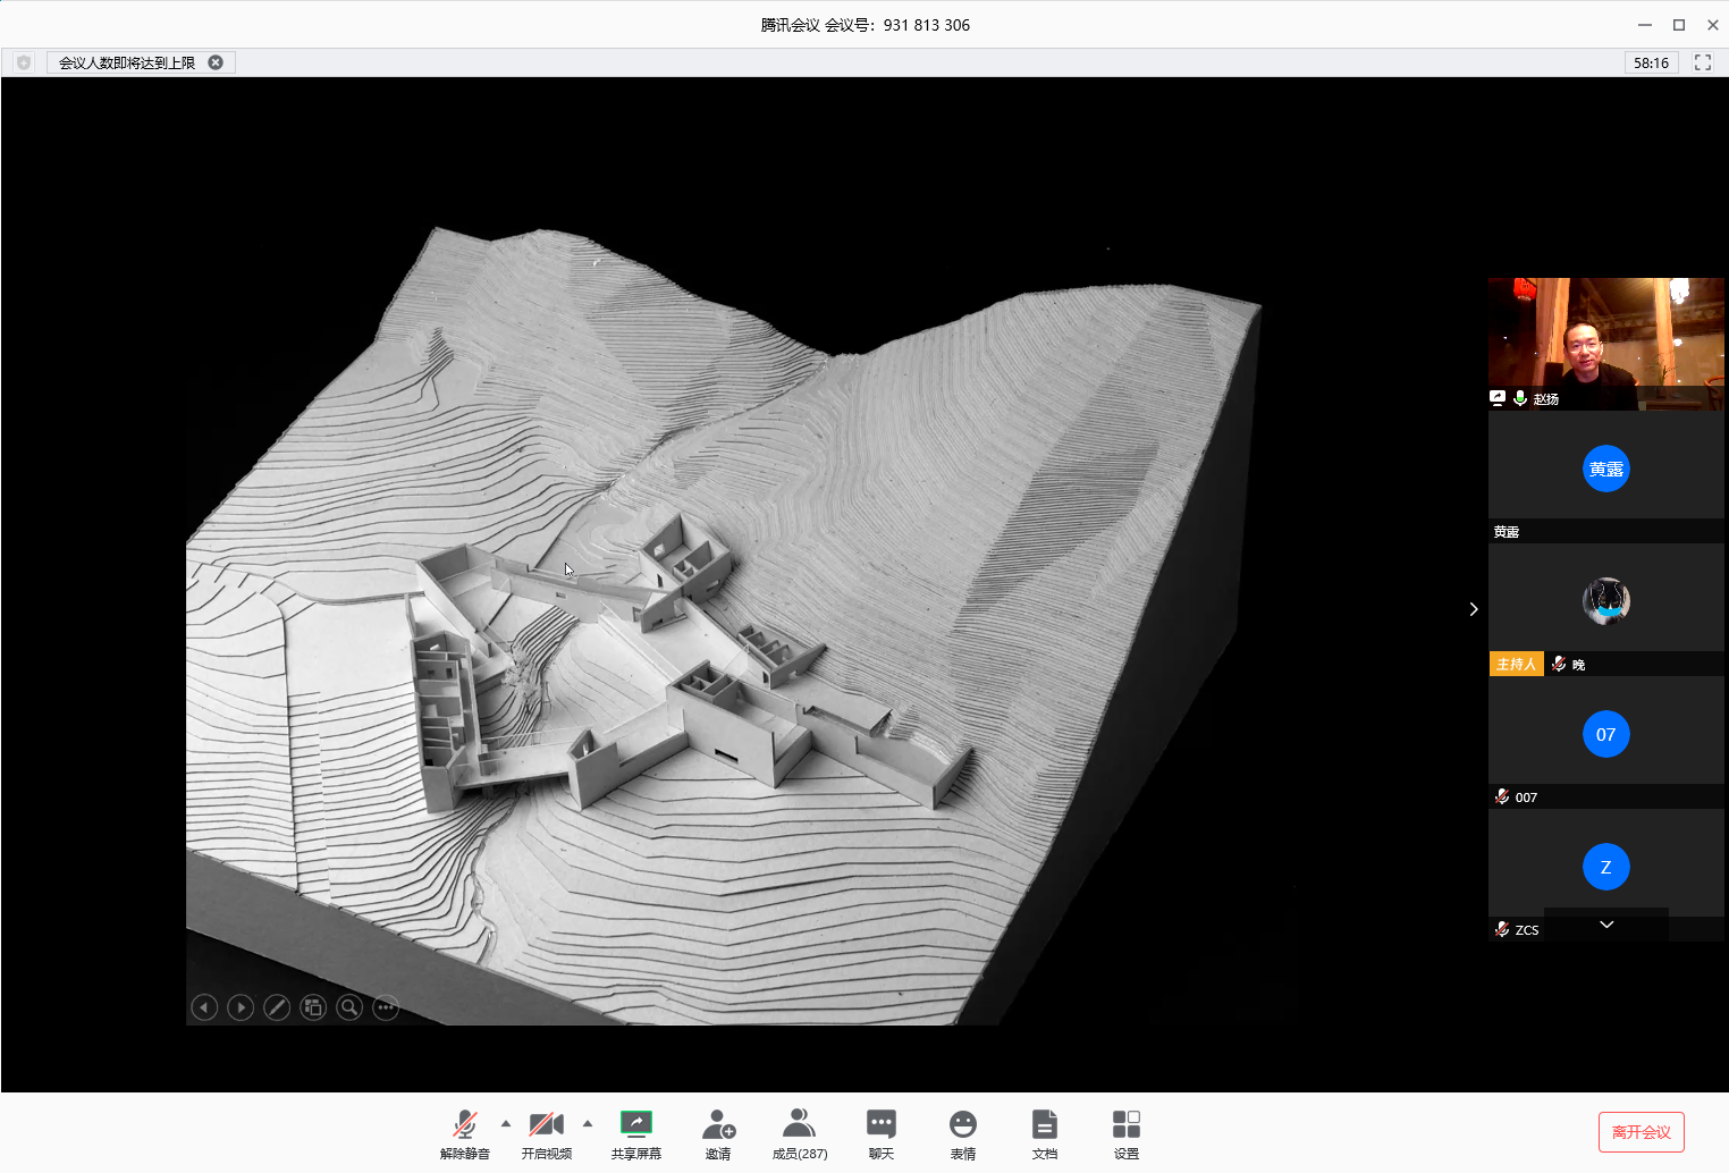Open the Emoji reactions (表情) icon

pos(962,1133)
